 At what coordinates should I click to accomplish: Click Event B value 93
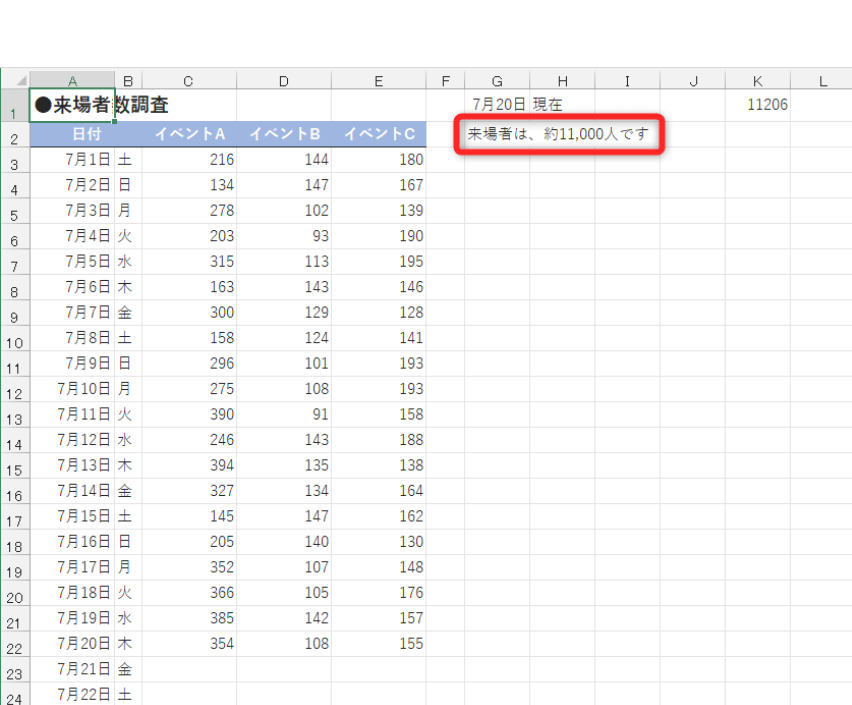click(284, 236)
